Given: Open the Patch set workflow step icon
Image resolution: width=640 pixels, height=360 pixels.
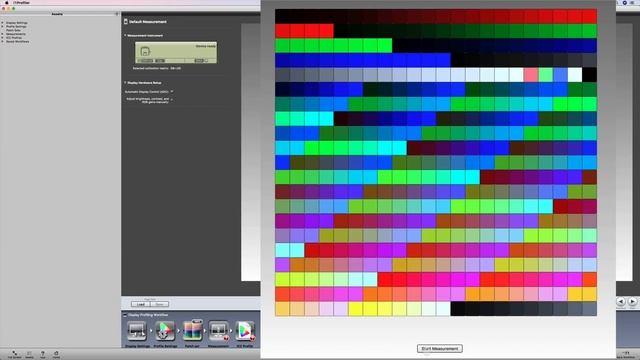Looking at the screenshot, I should click(192, 331).
